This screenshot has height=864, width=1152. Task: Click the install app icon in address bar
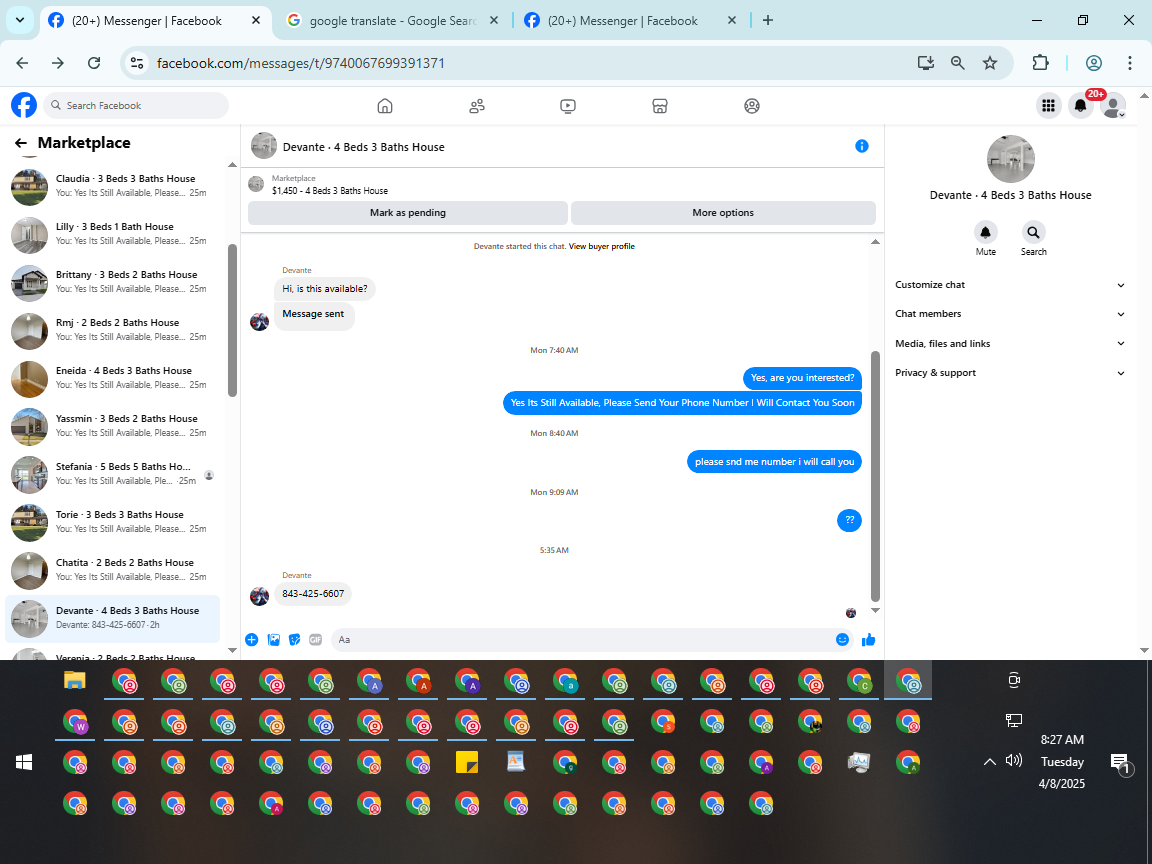coord(926,63)
